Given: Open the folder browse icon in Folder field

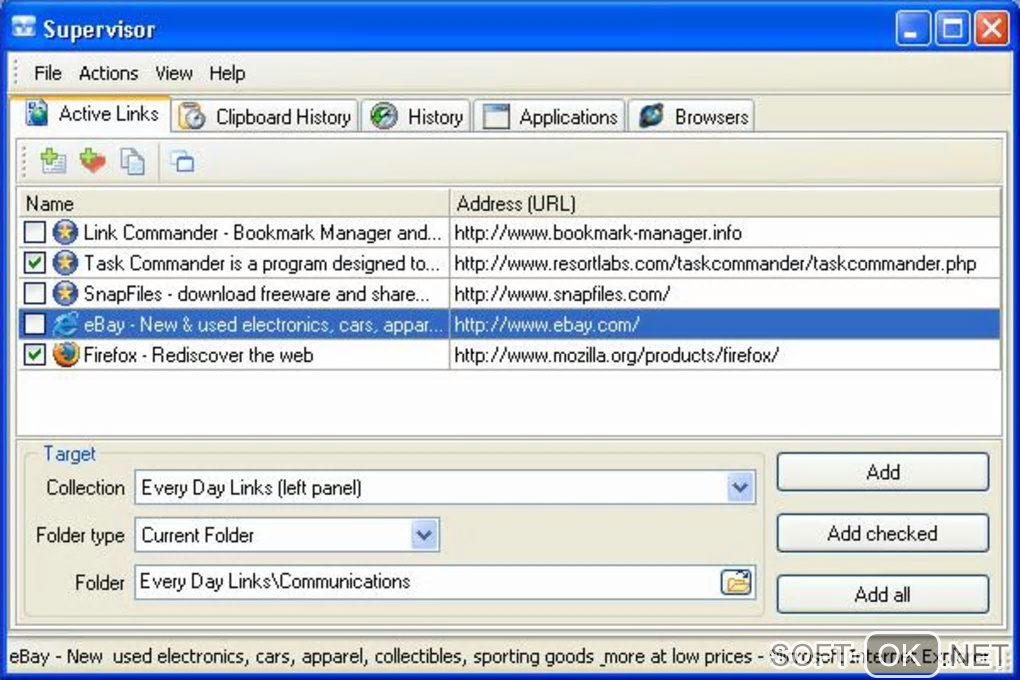Looking at the screenshot, I should click(737, 581).
